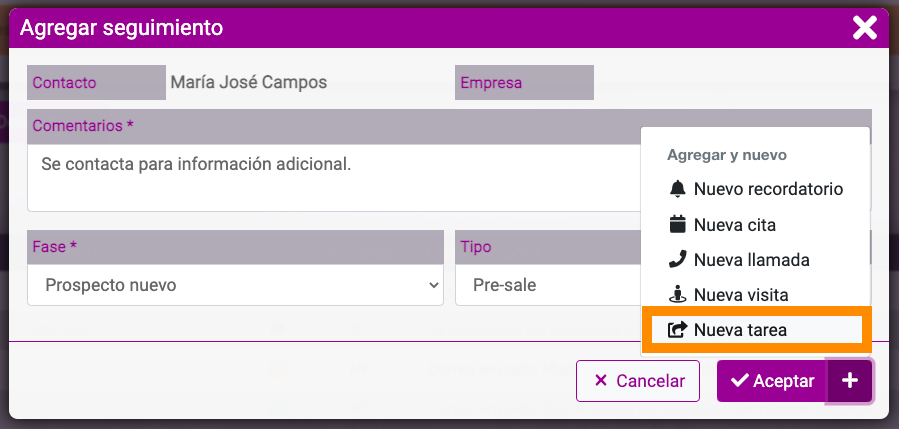
Task: Confirm with the Aceptar button
Action: 772,381
